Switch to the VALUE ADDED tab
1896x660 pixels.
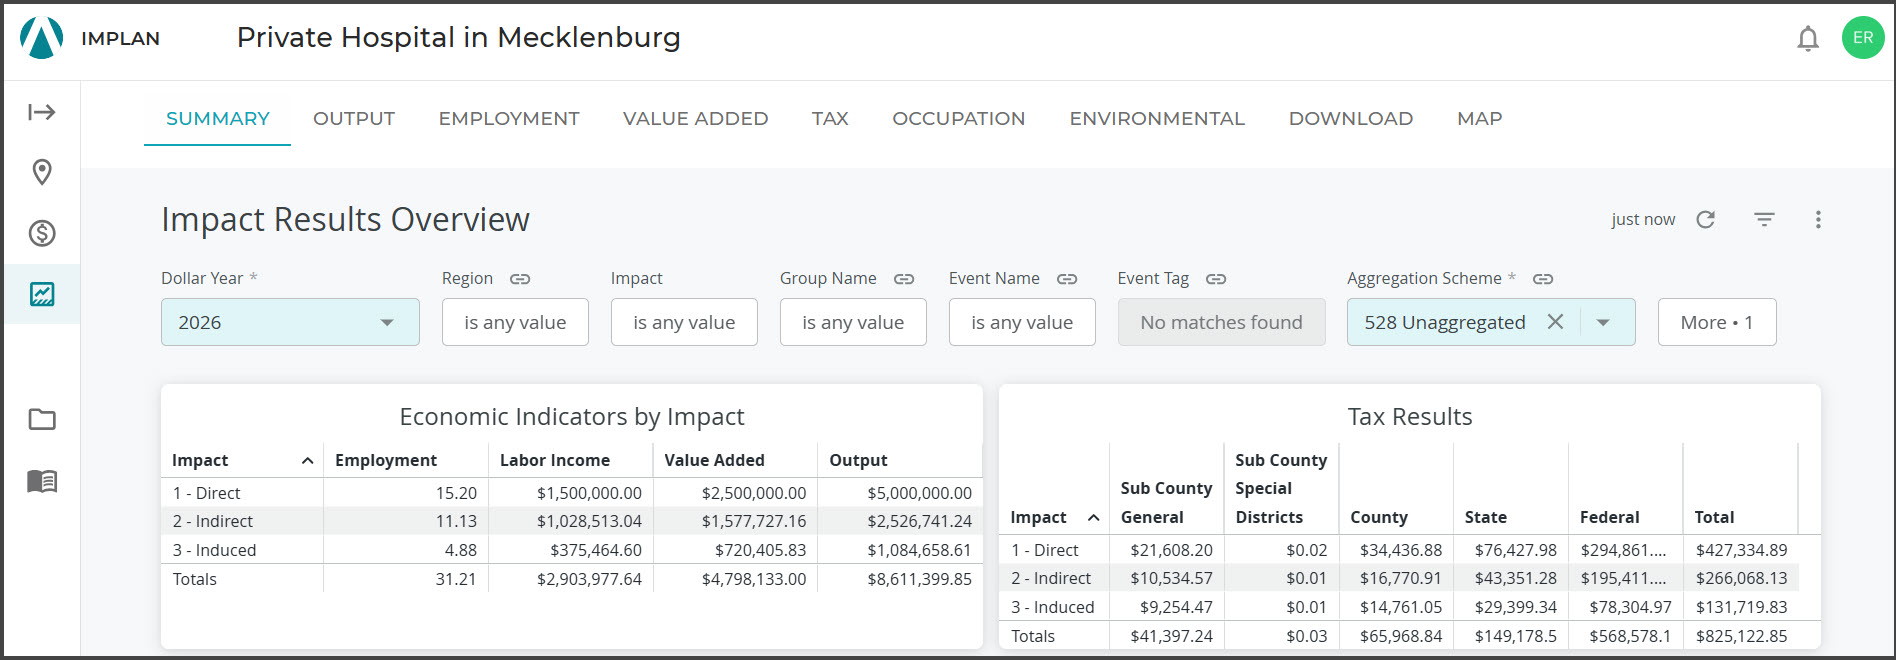click(696, 118)
